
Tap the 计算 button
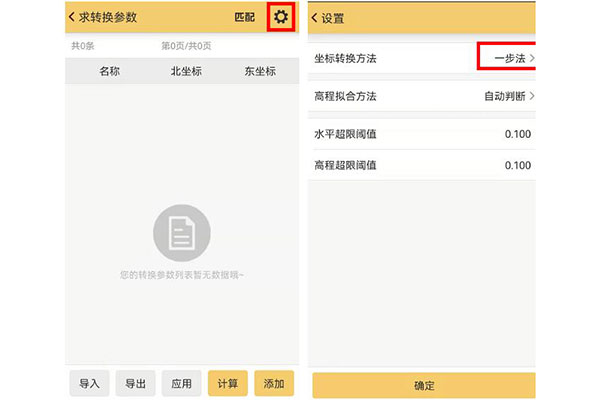[x=227, y=383]
